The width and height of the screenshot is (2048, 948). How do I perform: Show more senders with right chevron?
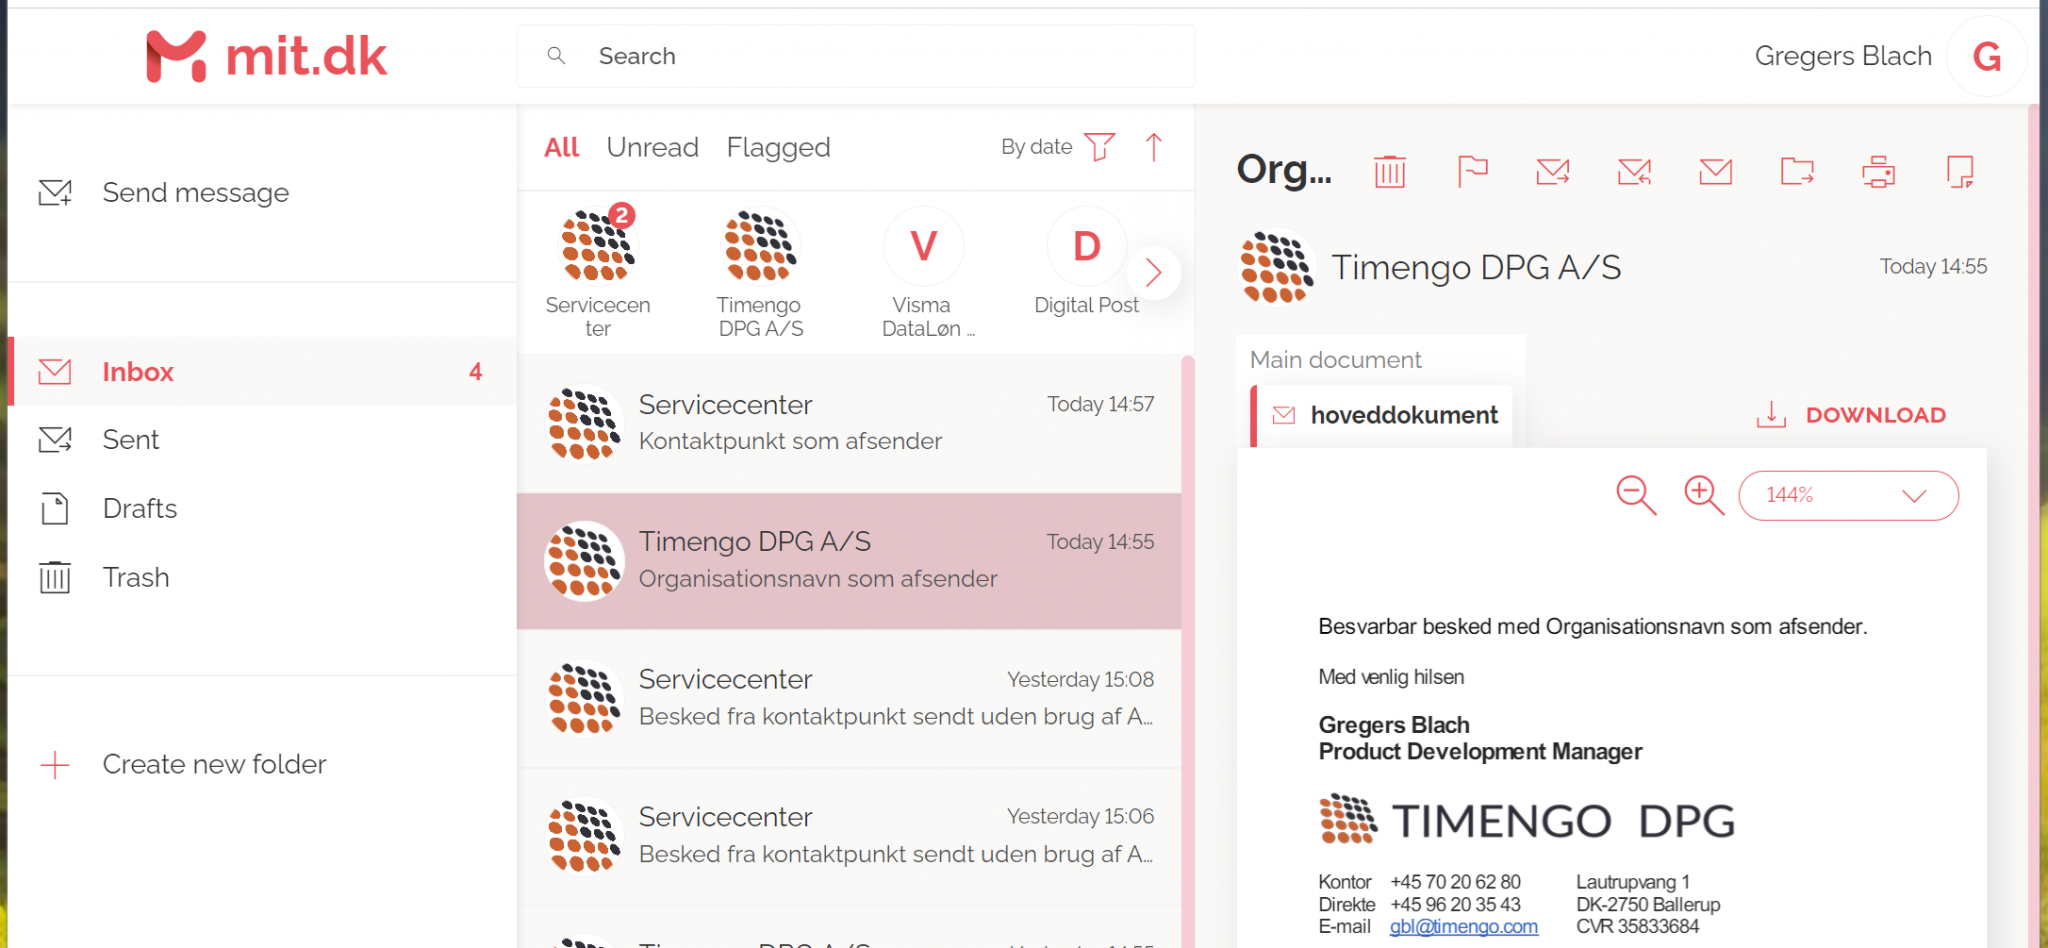click(1153, 272)
